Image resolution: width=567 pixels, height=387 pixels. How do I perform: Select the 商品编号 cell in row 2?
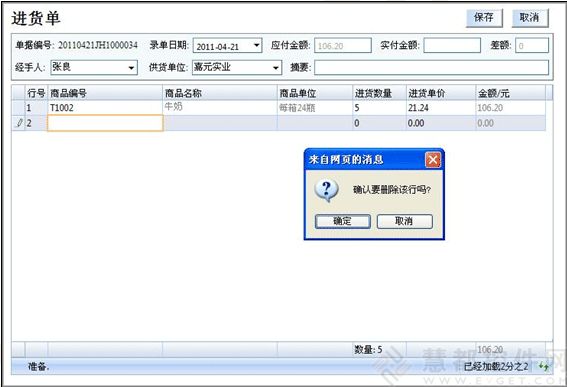pyautogui.click(x=105, y=123)
